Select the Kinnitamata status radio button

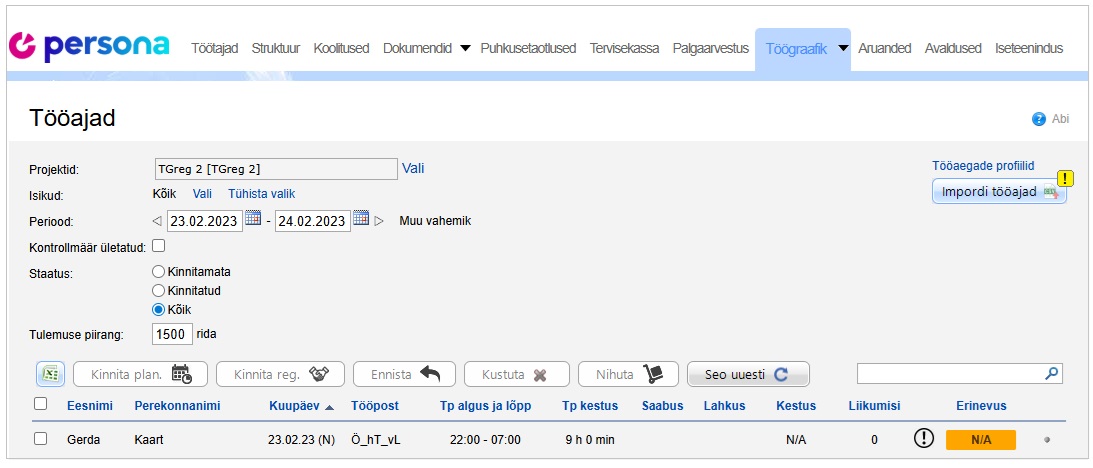(x=158, y=271)
